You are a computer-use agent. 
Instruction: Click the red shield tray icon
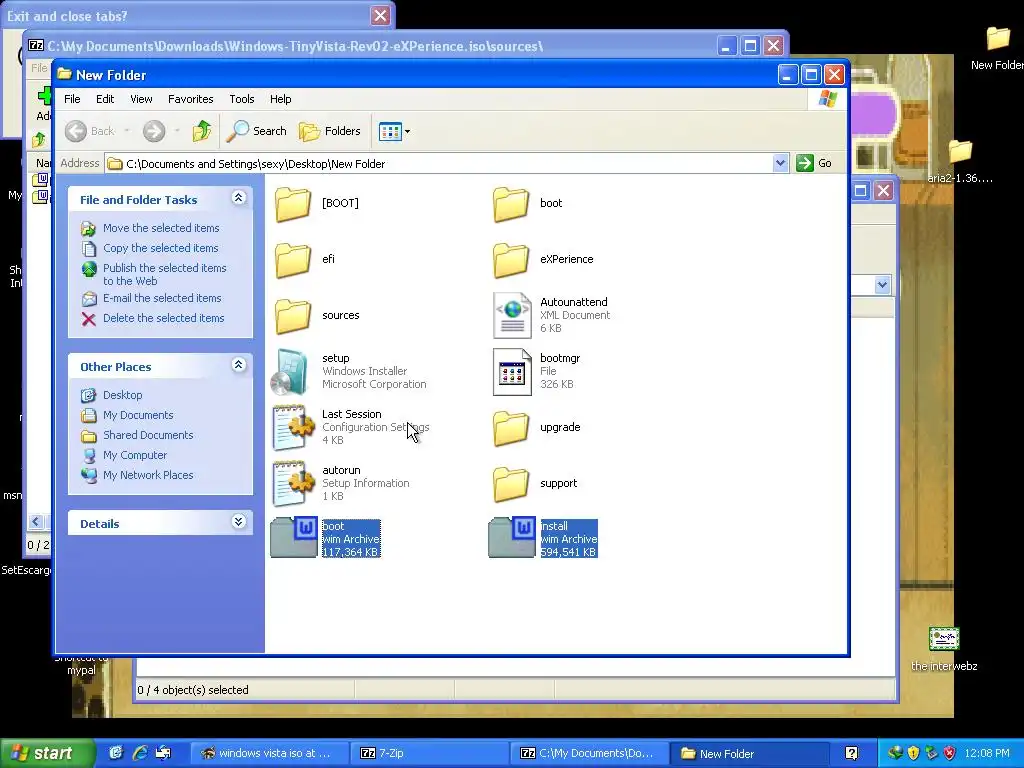coord(949,753)
